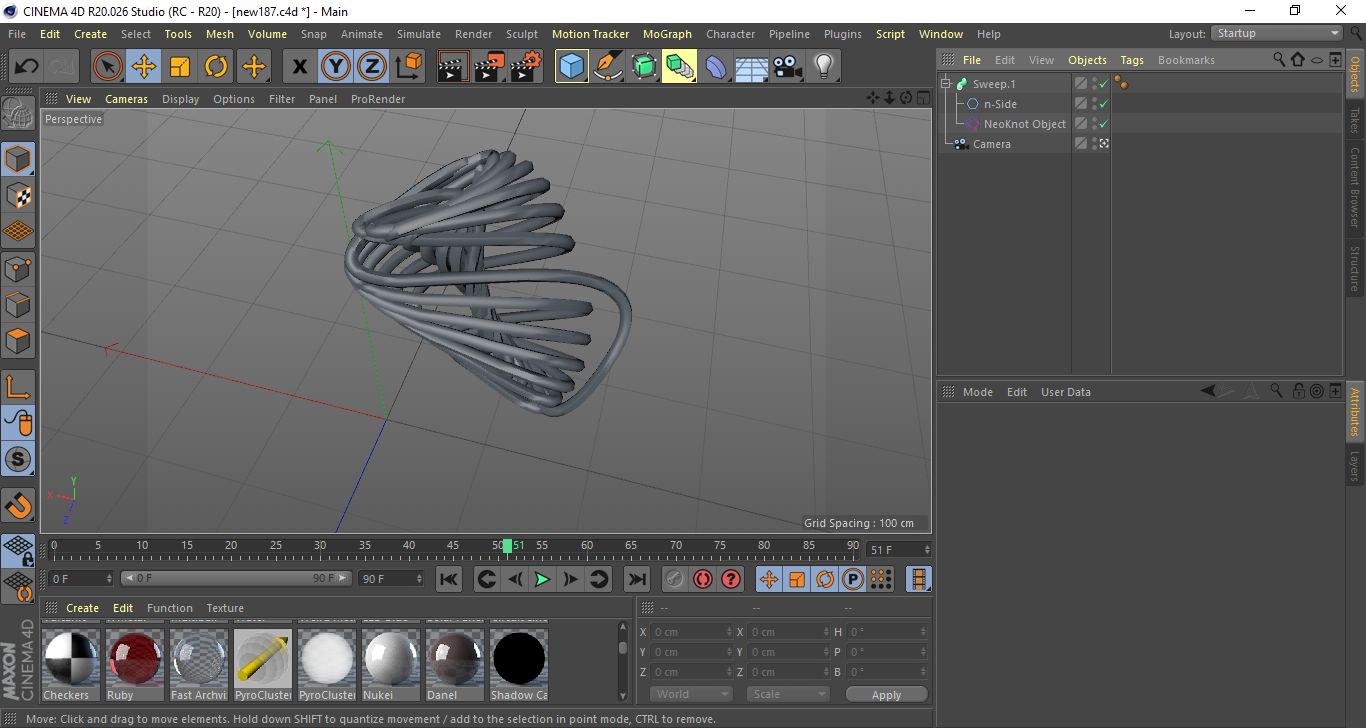Toggle Z axis lock
Image resolution: width=1366 pixels, height=728 pixels.
click(372, 67)
